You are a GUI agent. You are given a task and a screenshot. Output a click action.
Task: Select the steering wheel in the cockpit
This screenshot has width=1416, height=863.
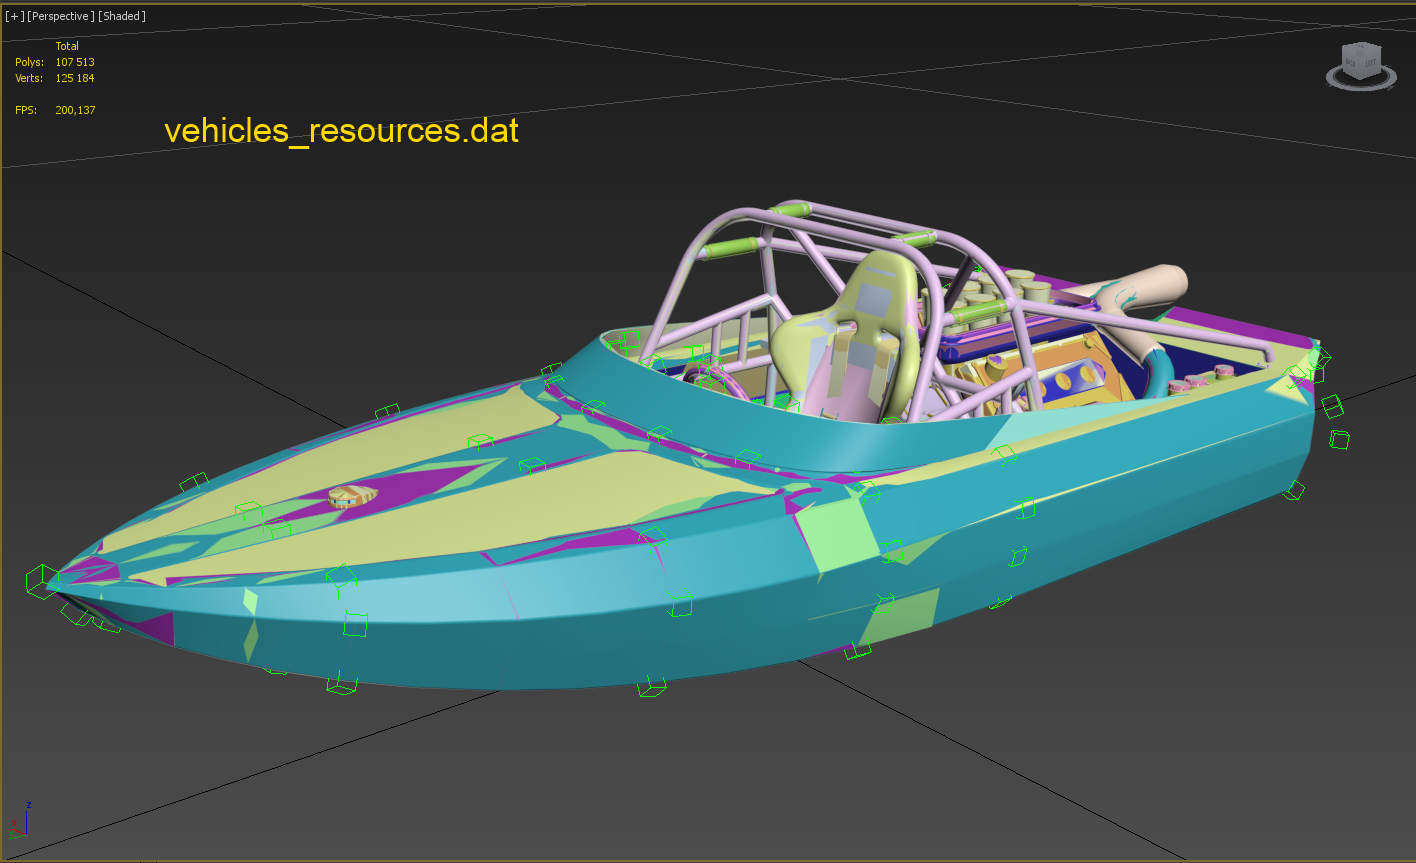click(710, 378)
